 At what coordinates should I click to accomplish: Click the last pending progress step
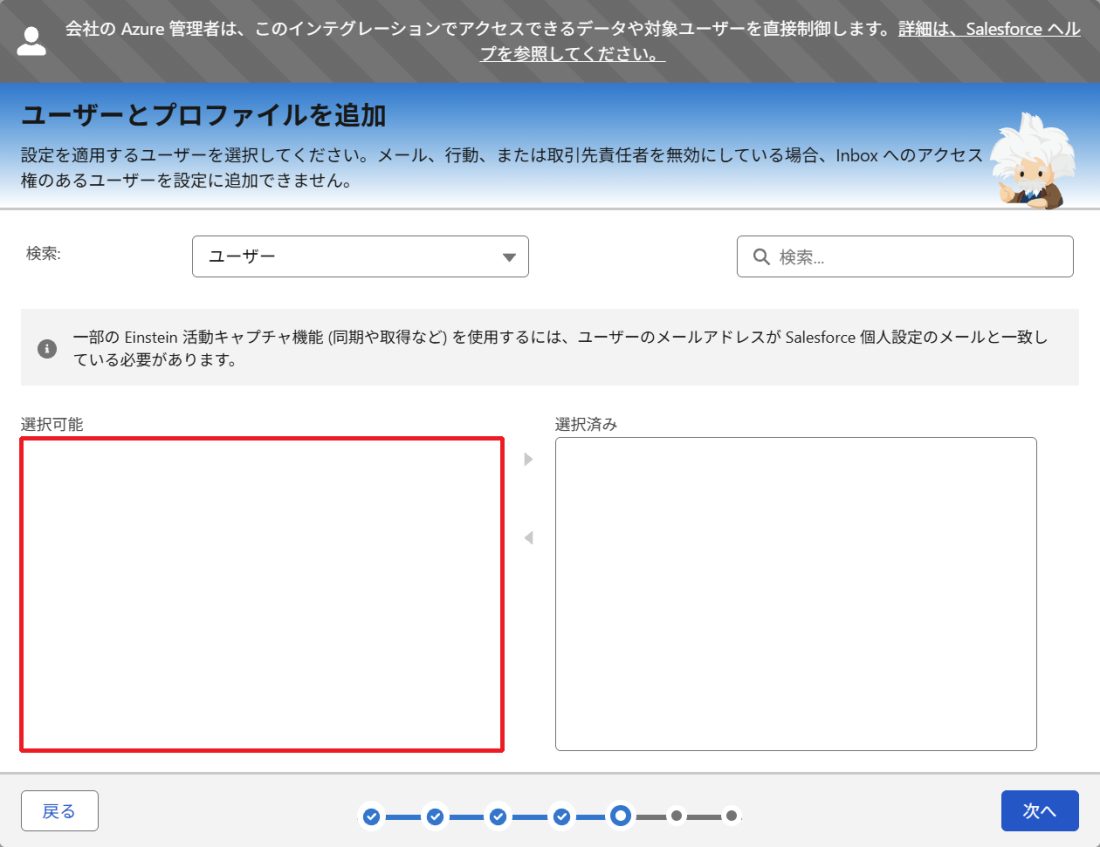[731, 815]
